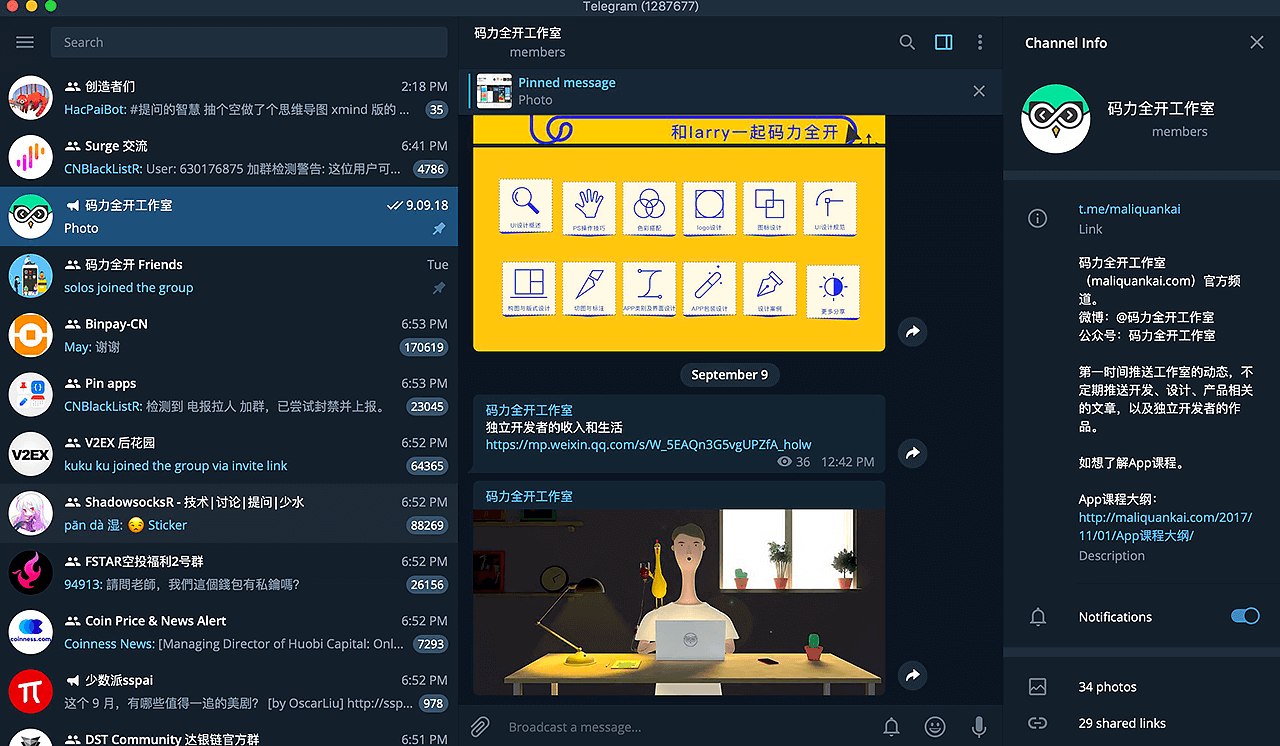This screenshot has height=746, width=1280.
Task: Toggle the side info panel icon
Action: tap(943, 42)
